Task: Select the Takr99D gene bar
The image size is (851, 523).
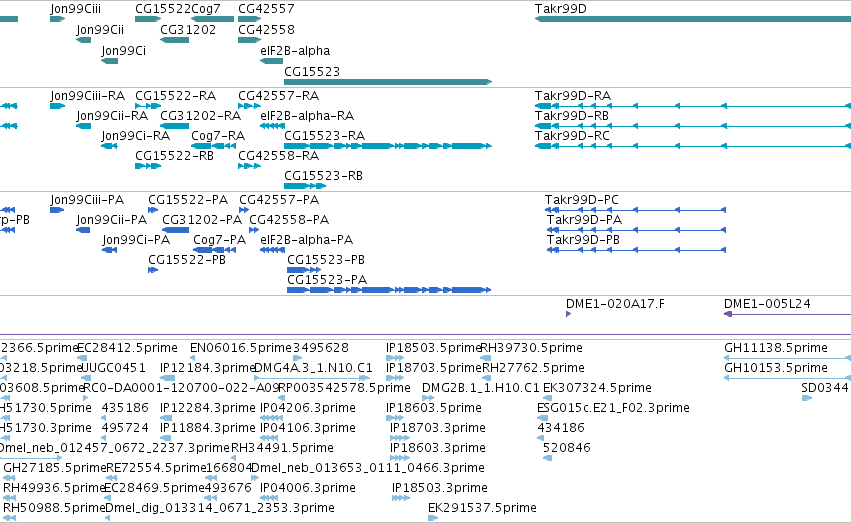Action: click(693, 19)
